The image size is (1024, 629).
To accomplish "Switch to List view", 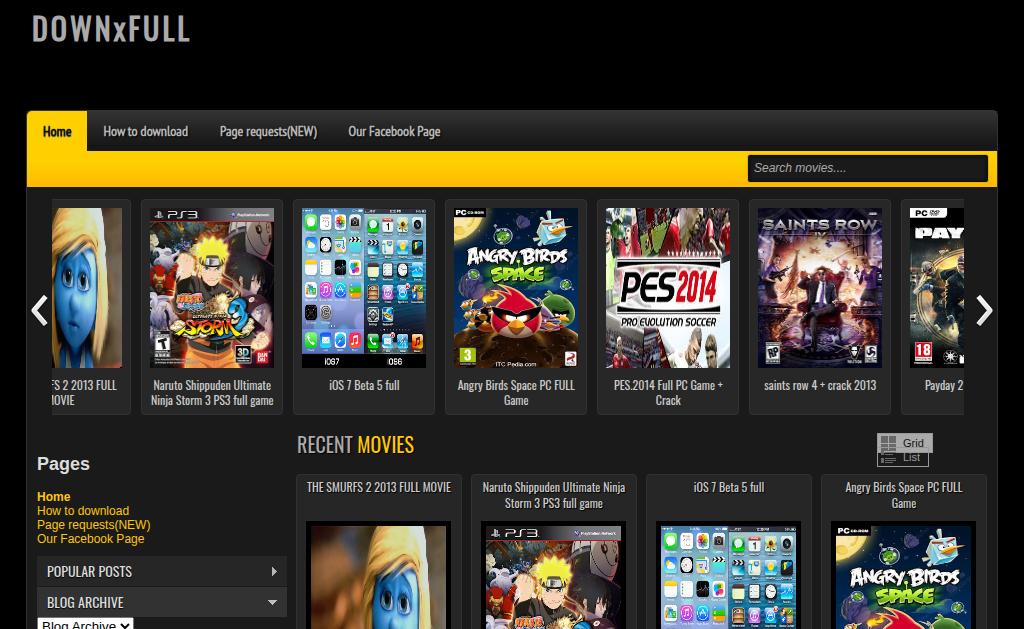I will pos(903,459).
